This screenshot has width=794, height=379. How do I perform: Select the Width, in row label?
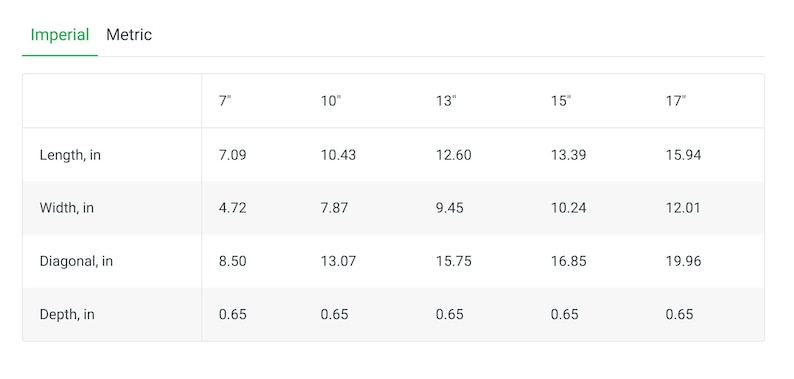point(66,208)
